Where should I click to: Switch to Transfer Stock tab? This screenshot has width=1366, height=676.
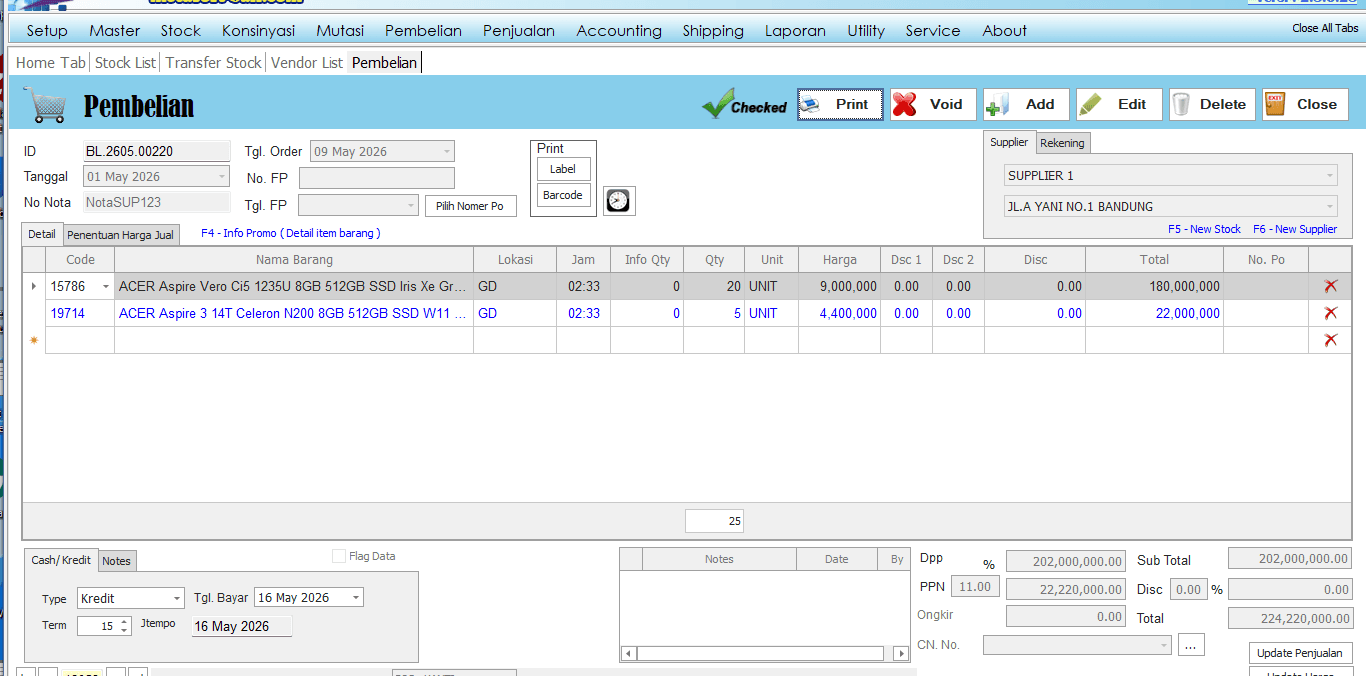213,63
